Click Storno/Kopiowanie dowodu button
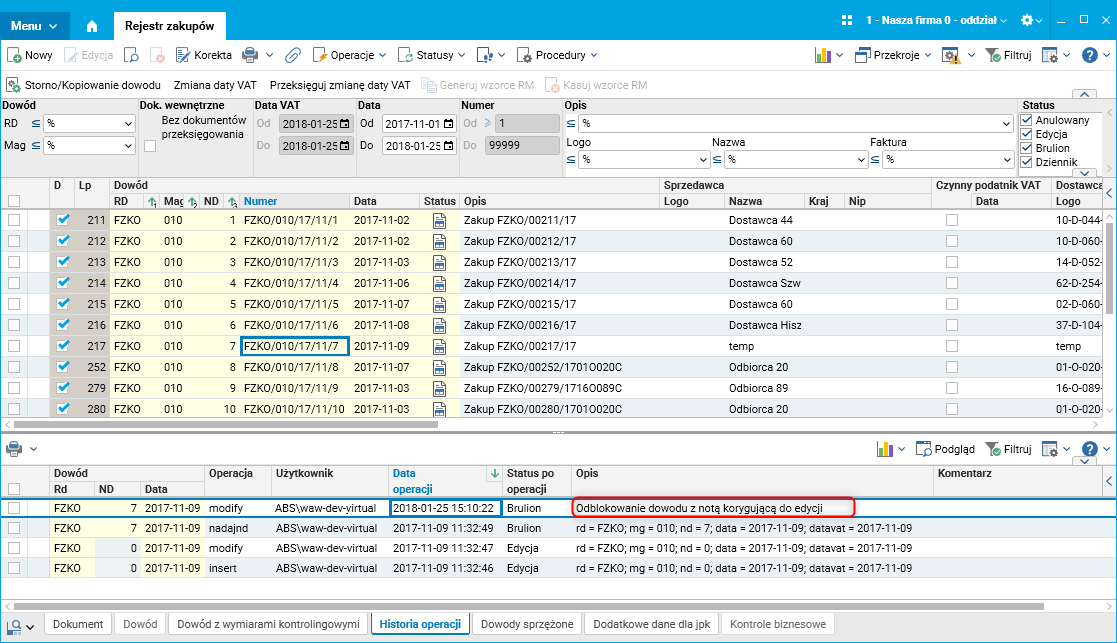The height and width of the screenshot is (643, 1117). click(84, 85)
